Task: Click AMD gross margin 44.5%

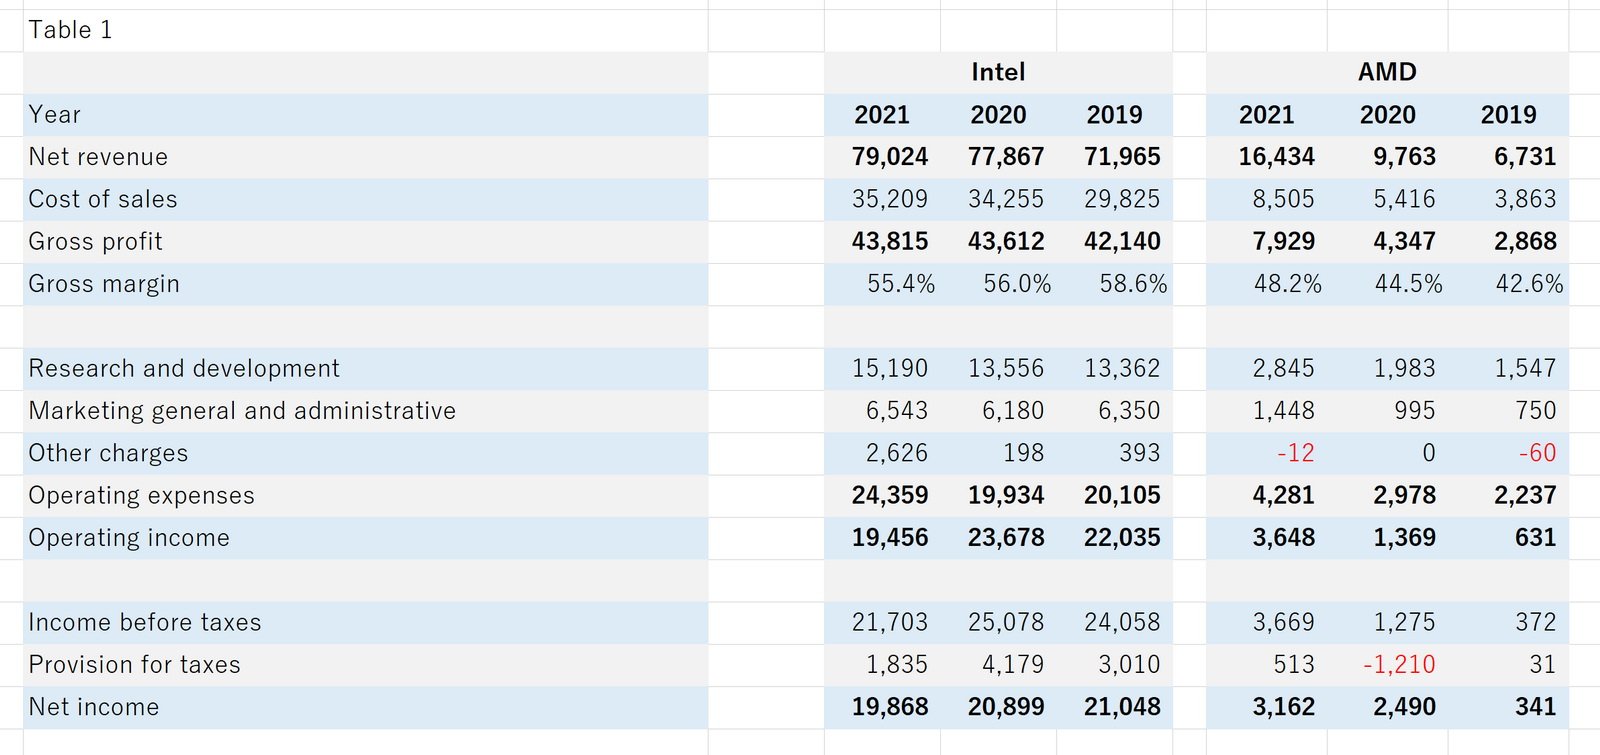Action: [x=1408, y=284]
